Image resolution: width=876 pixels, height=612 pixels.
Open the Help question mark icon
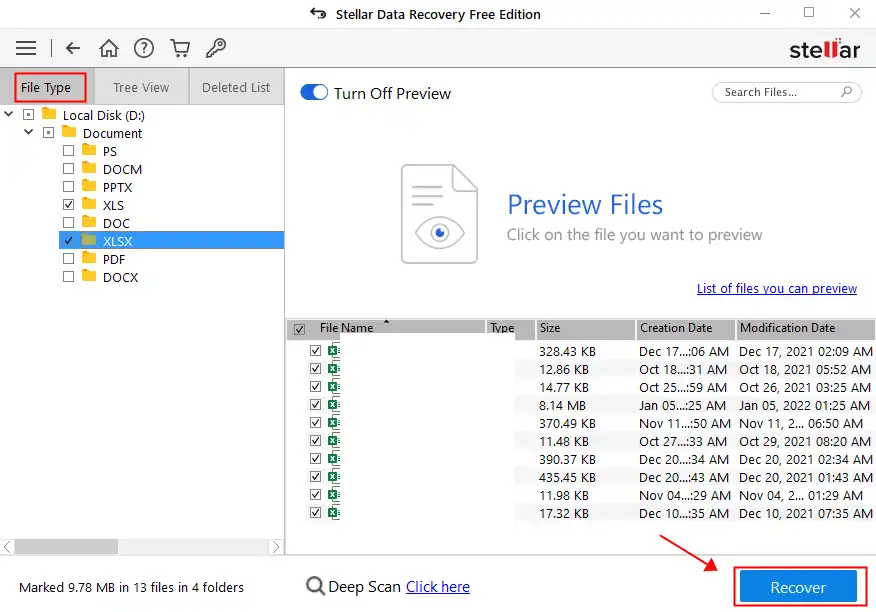(x=144, y=48)
